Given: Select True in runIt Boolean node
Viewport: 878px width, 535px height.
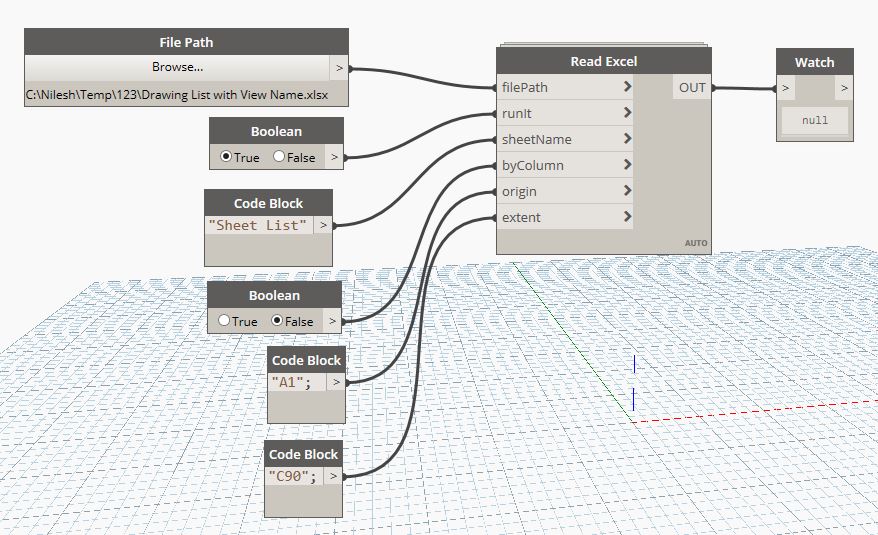Looking at the screenshot, I should (x=226, y=156).
